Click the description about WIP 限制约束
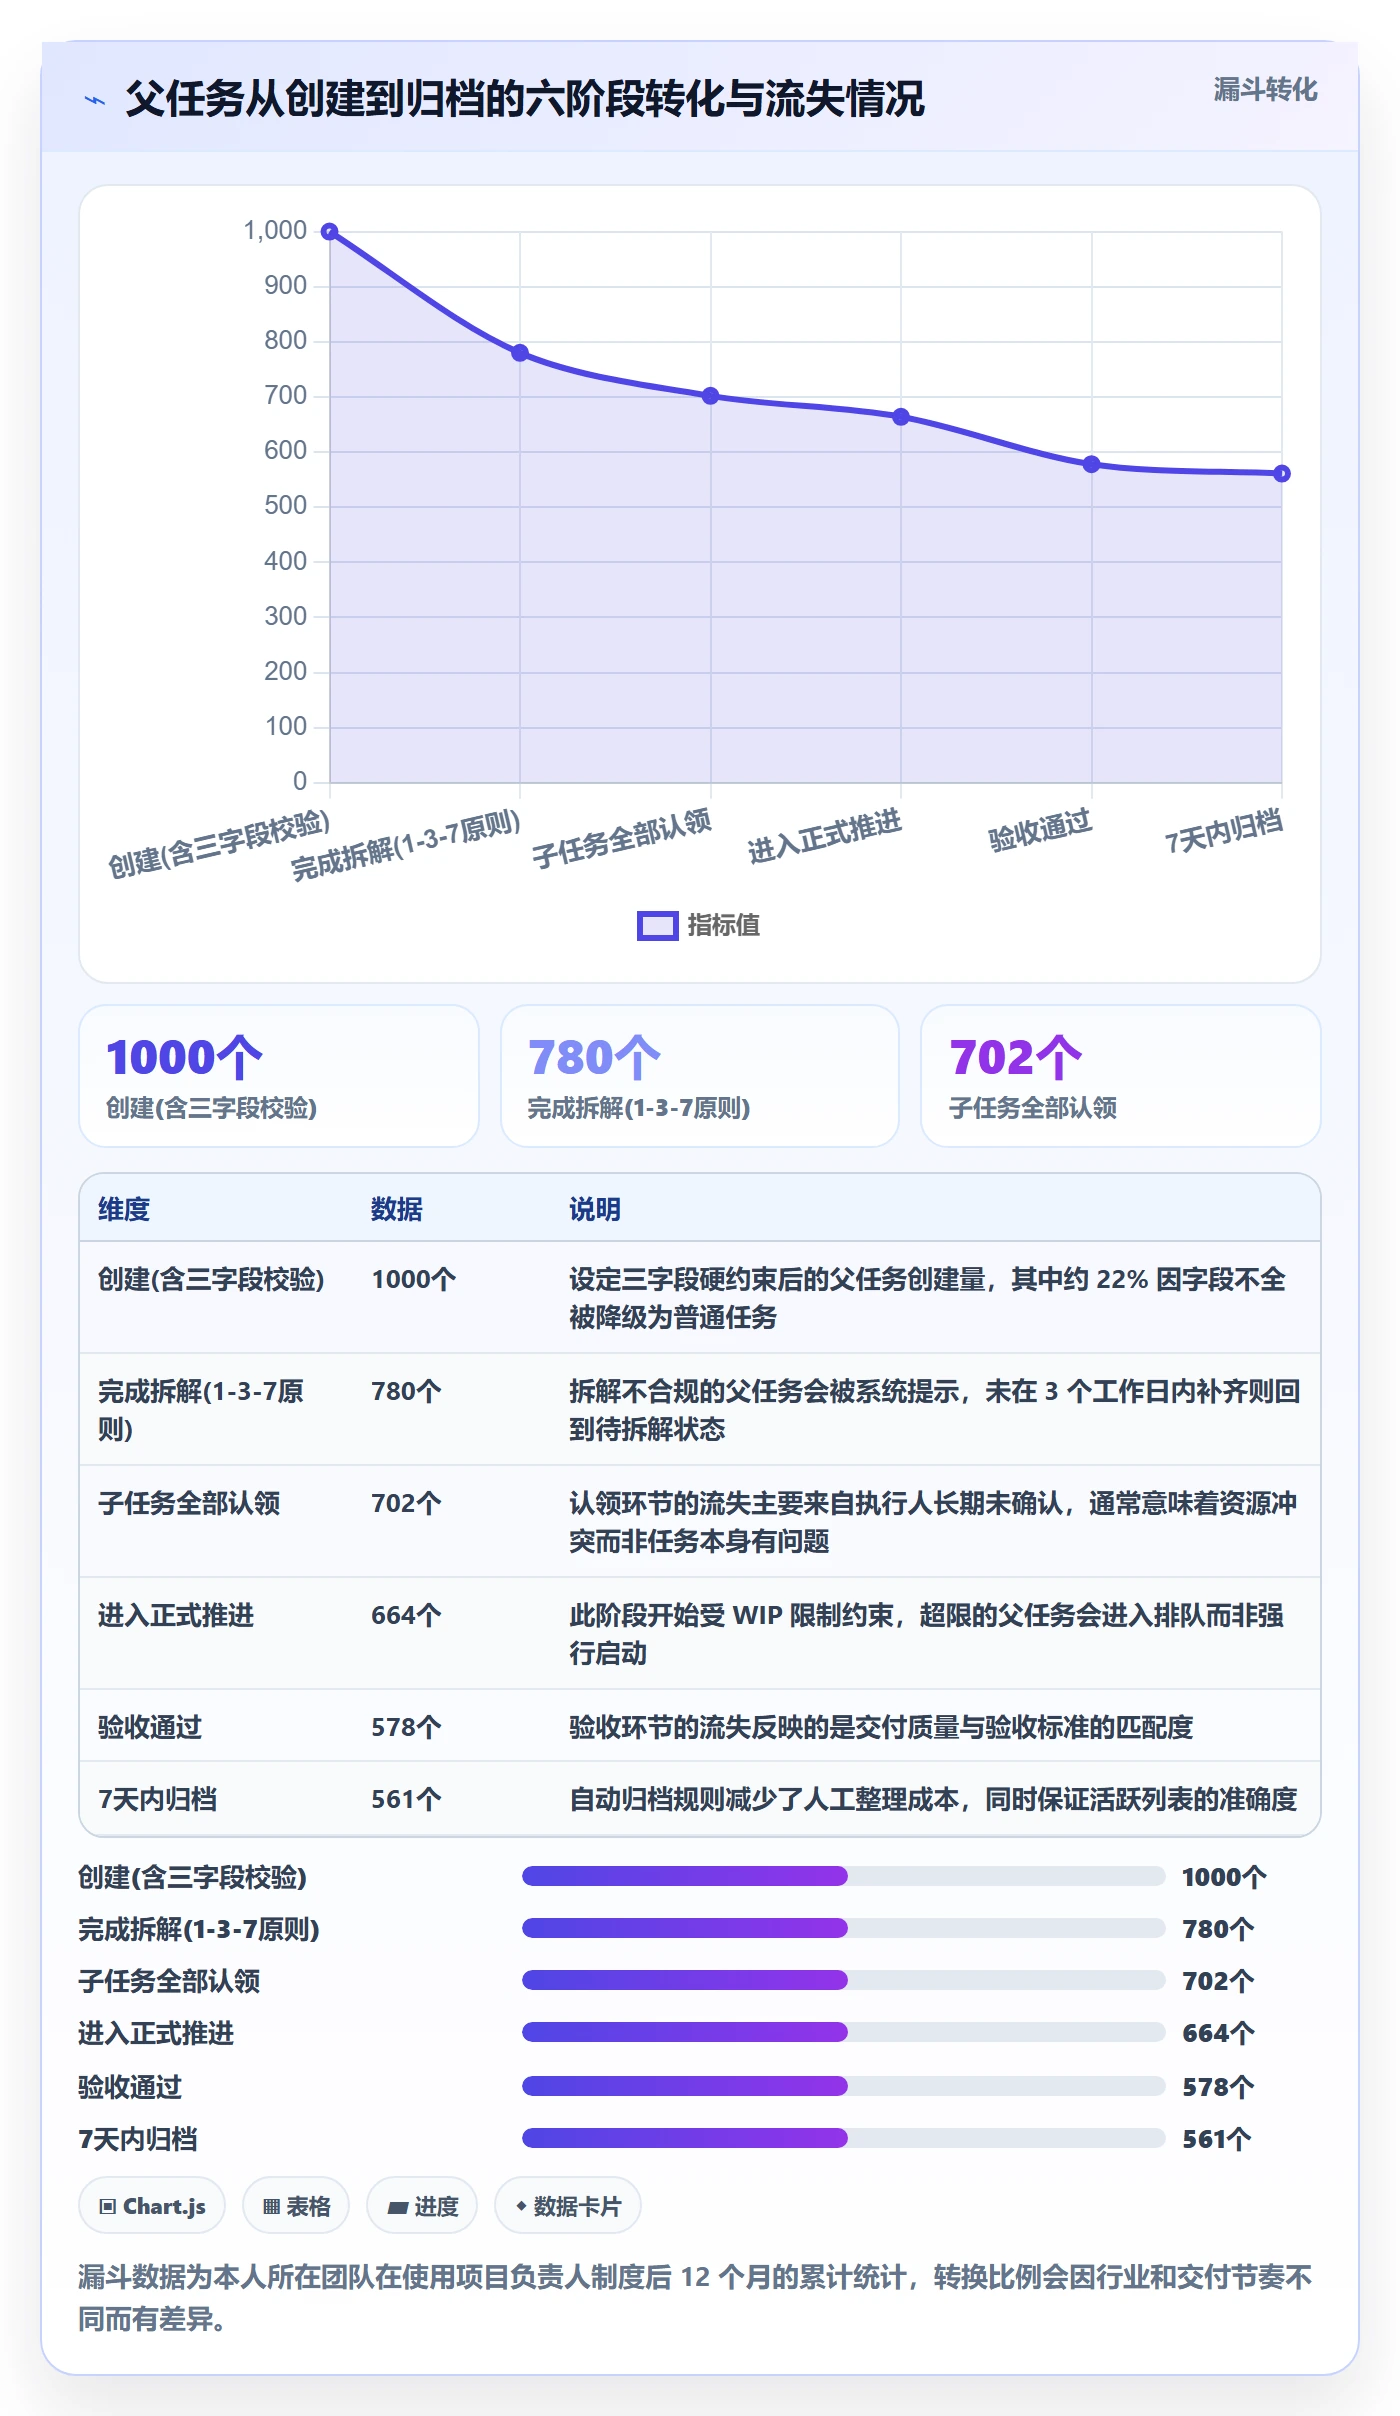Screen dimensions: 1400x2416 point(927,1634)
